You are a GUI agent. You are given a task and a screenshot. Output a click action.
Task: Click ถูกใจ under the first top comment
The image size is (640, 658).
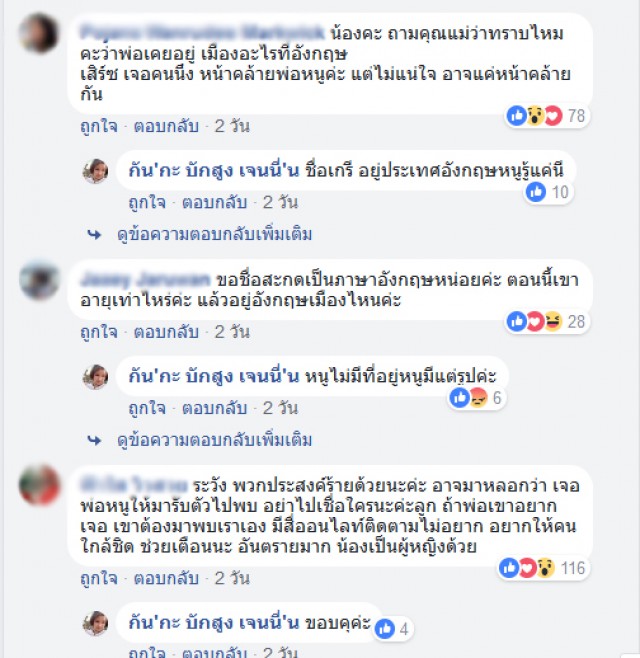(x=99, y=126)
